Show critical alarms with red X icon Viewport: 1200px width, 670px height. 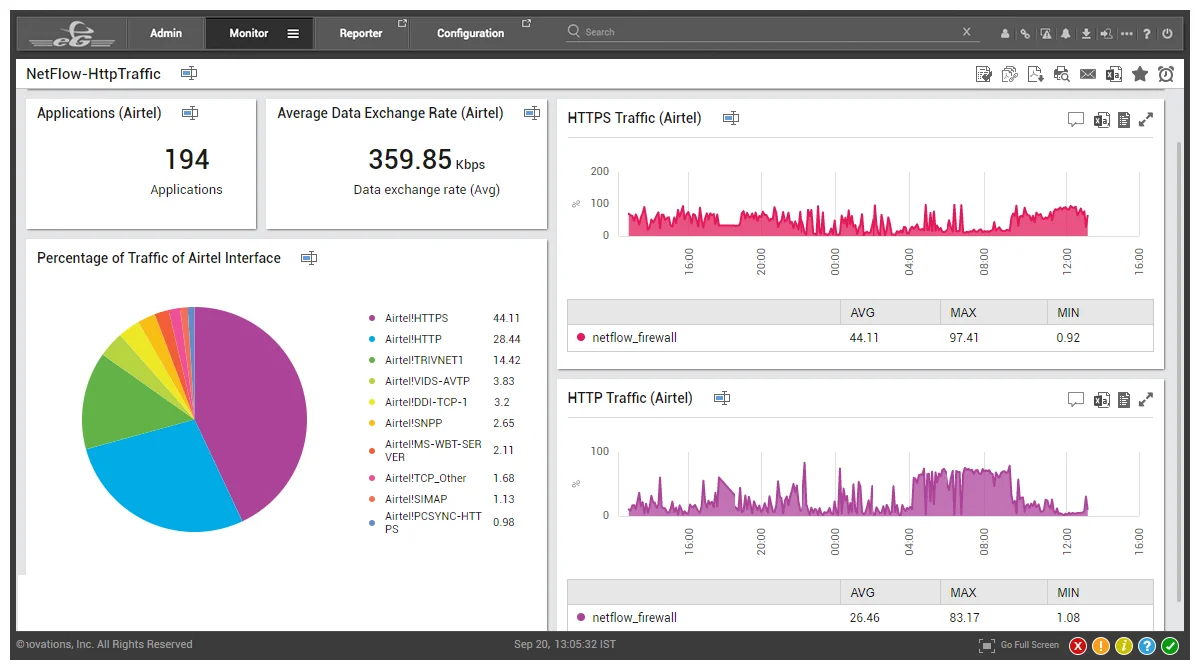(1078, 646)
